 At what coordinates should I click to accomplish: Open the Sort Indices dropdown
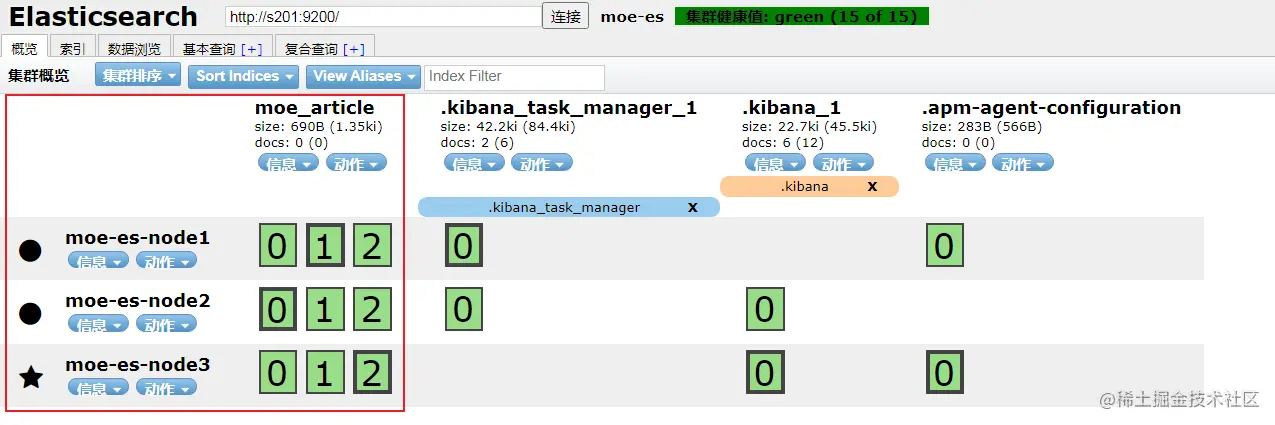[x=244, y=76]
